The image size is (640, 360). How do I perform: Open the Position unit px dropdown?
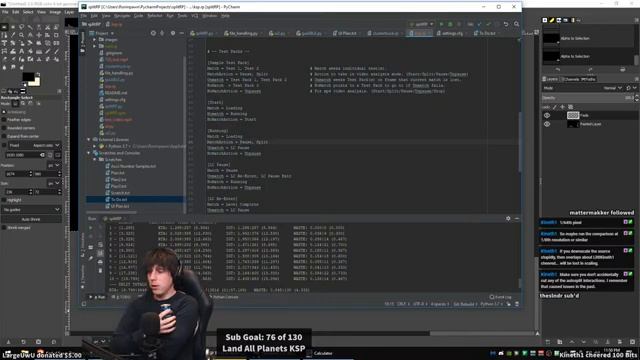click(x=54, y=165)
